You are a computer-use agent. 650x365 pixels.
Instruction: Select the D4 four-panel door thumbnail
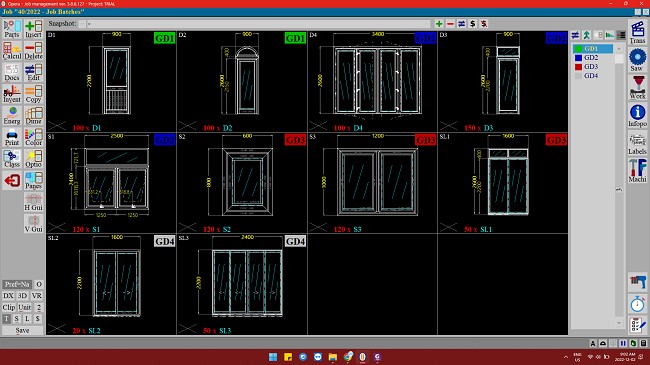(372, 81)
